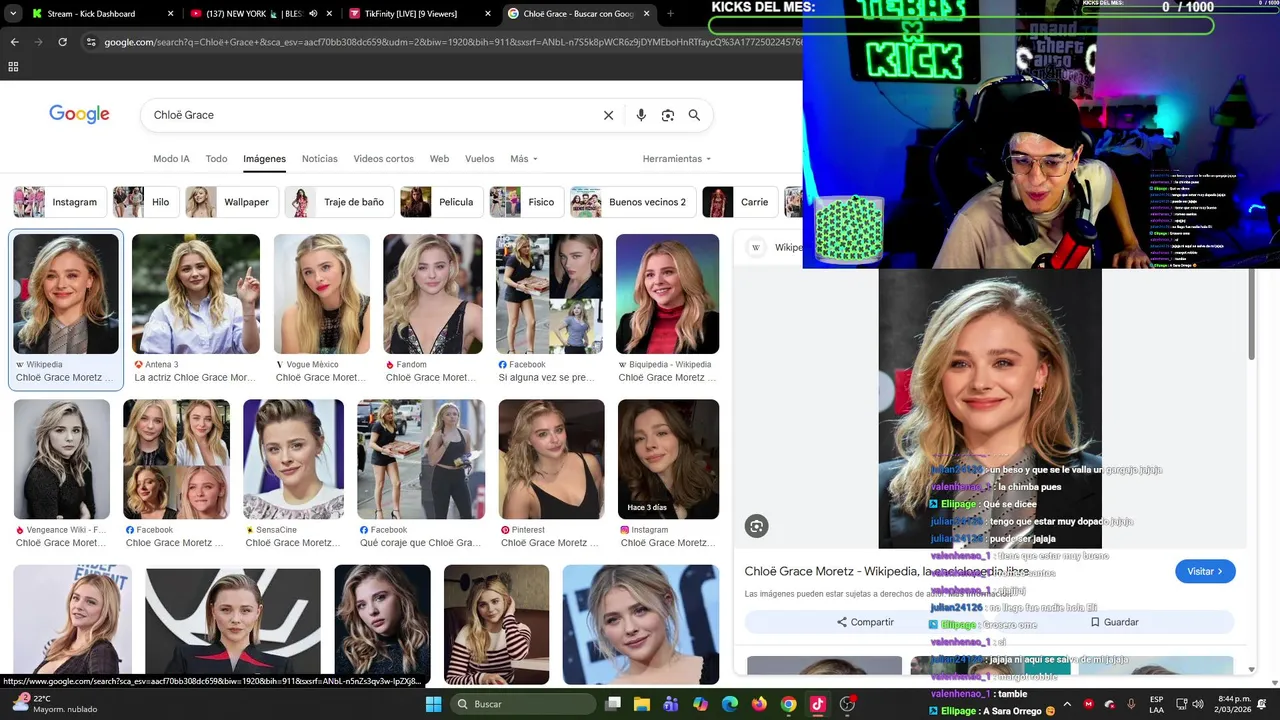Select the Físico filter chip

tap(526, 202)
